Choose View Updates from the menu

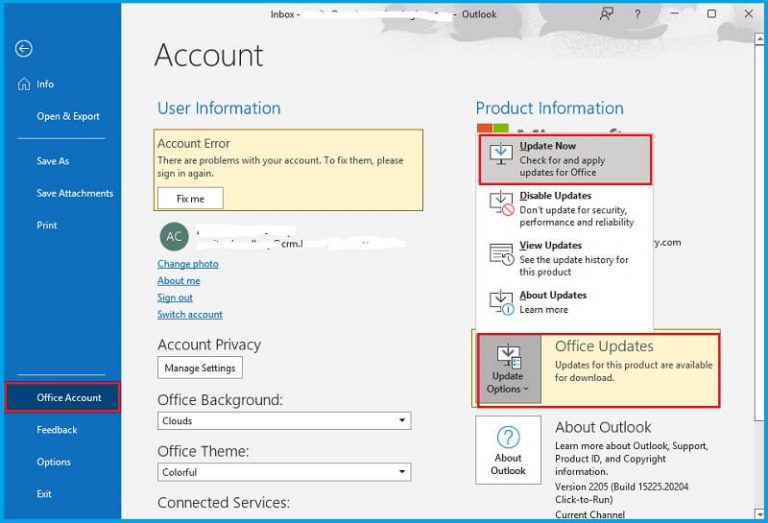[x=565, y=259]
